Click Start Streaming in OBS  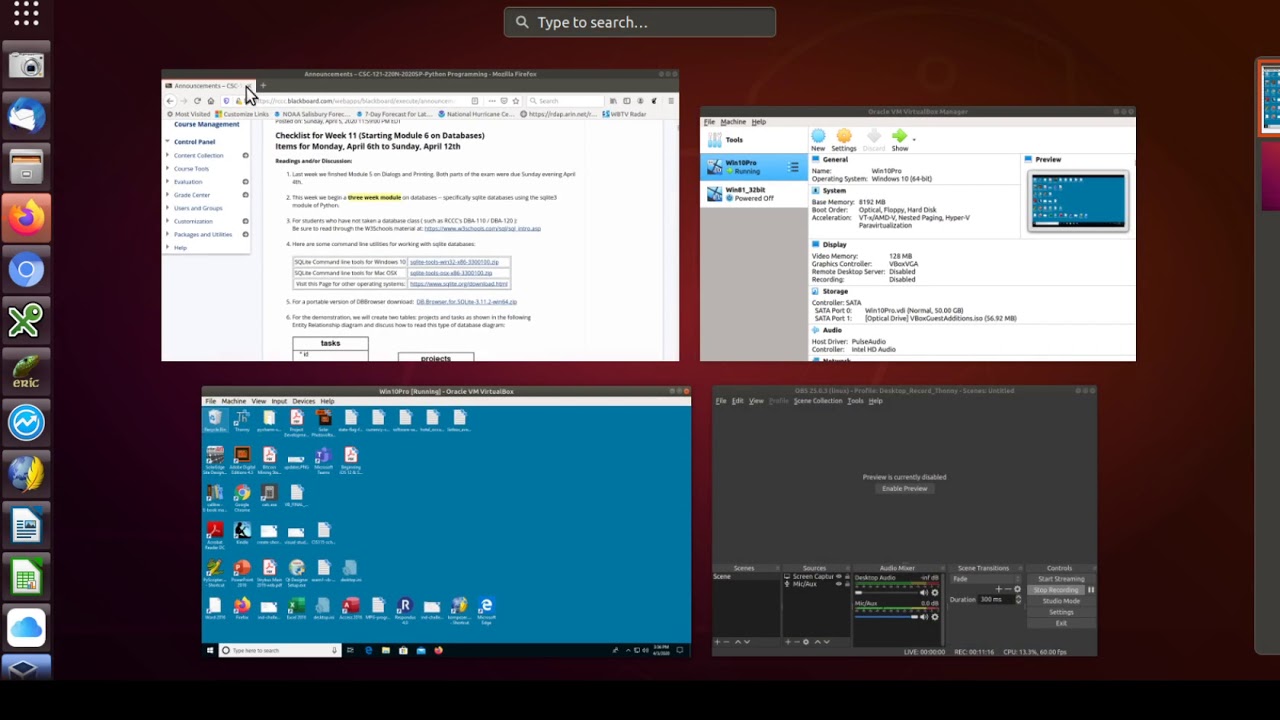tap(1061, 579)
